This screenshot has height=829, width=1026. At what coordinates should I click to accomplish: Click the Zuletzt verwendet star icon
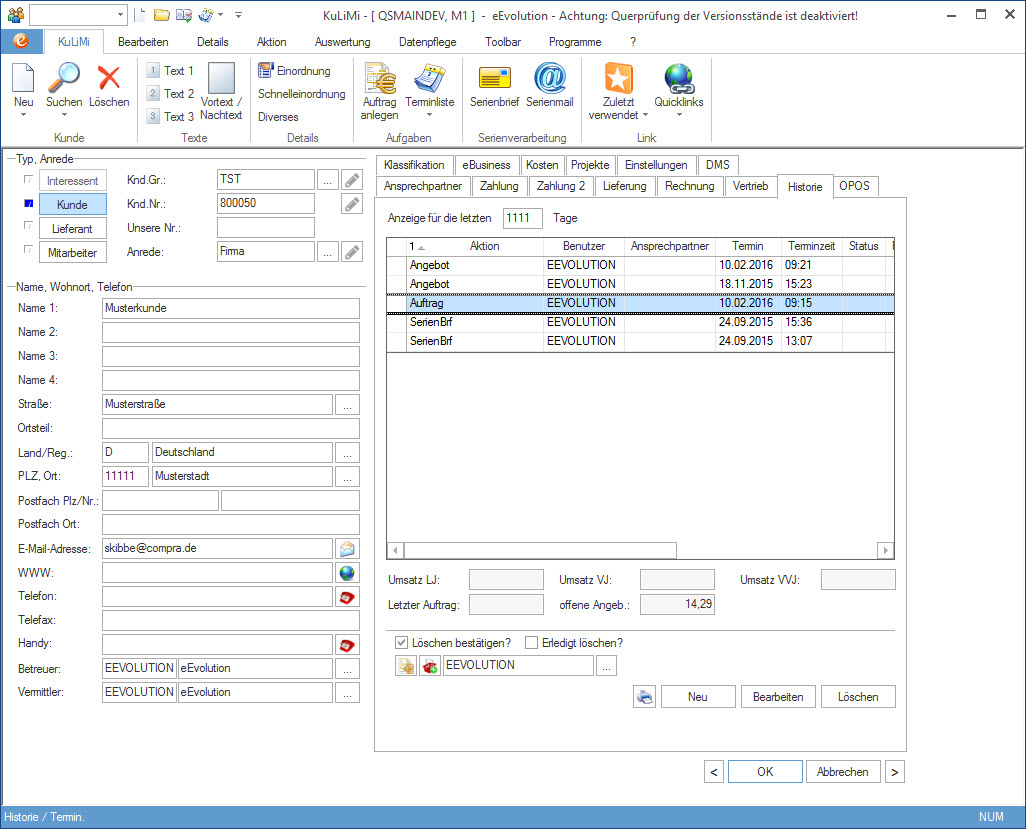[618, 78]
